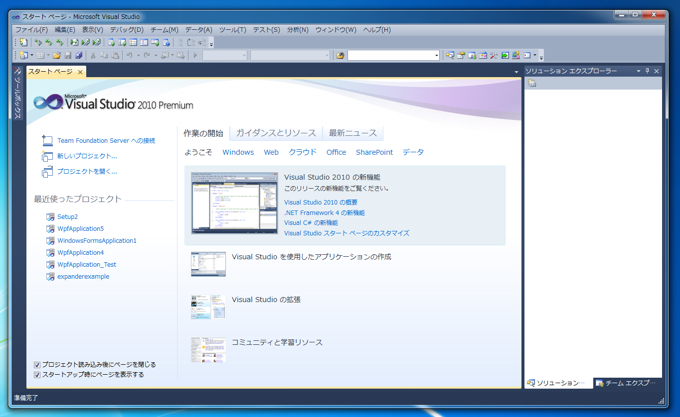Open the Office category link

pos(336,152)
